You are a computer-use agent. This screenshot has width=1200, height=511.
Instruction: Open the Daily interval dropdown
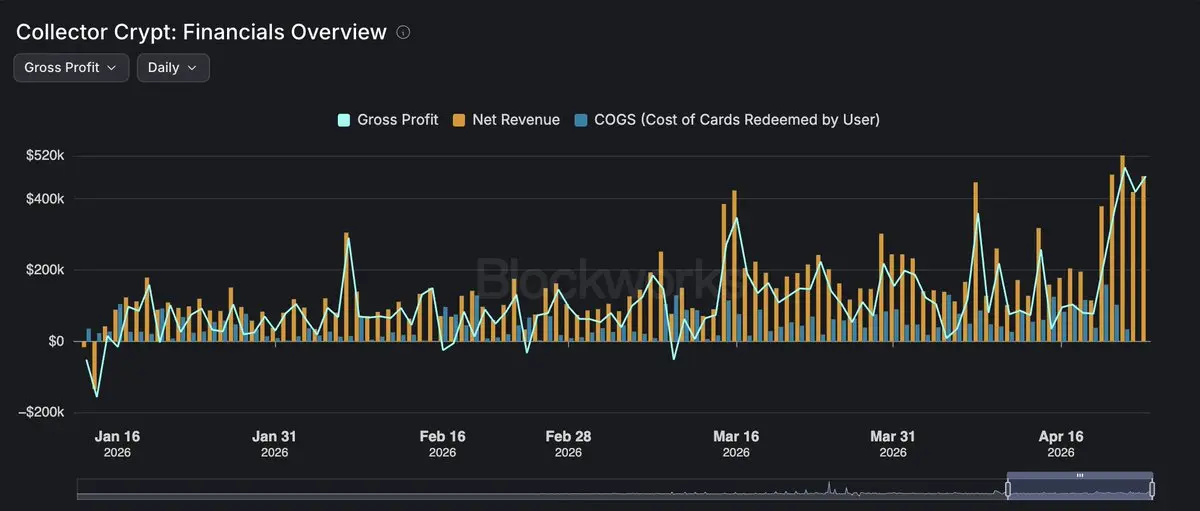tap(173, 68)
